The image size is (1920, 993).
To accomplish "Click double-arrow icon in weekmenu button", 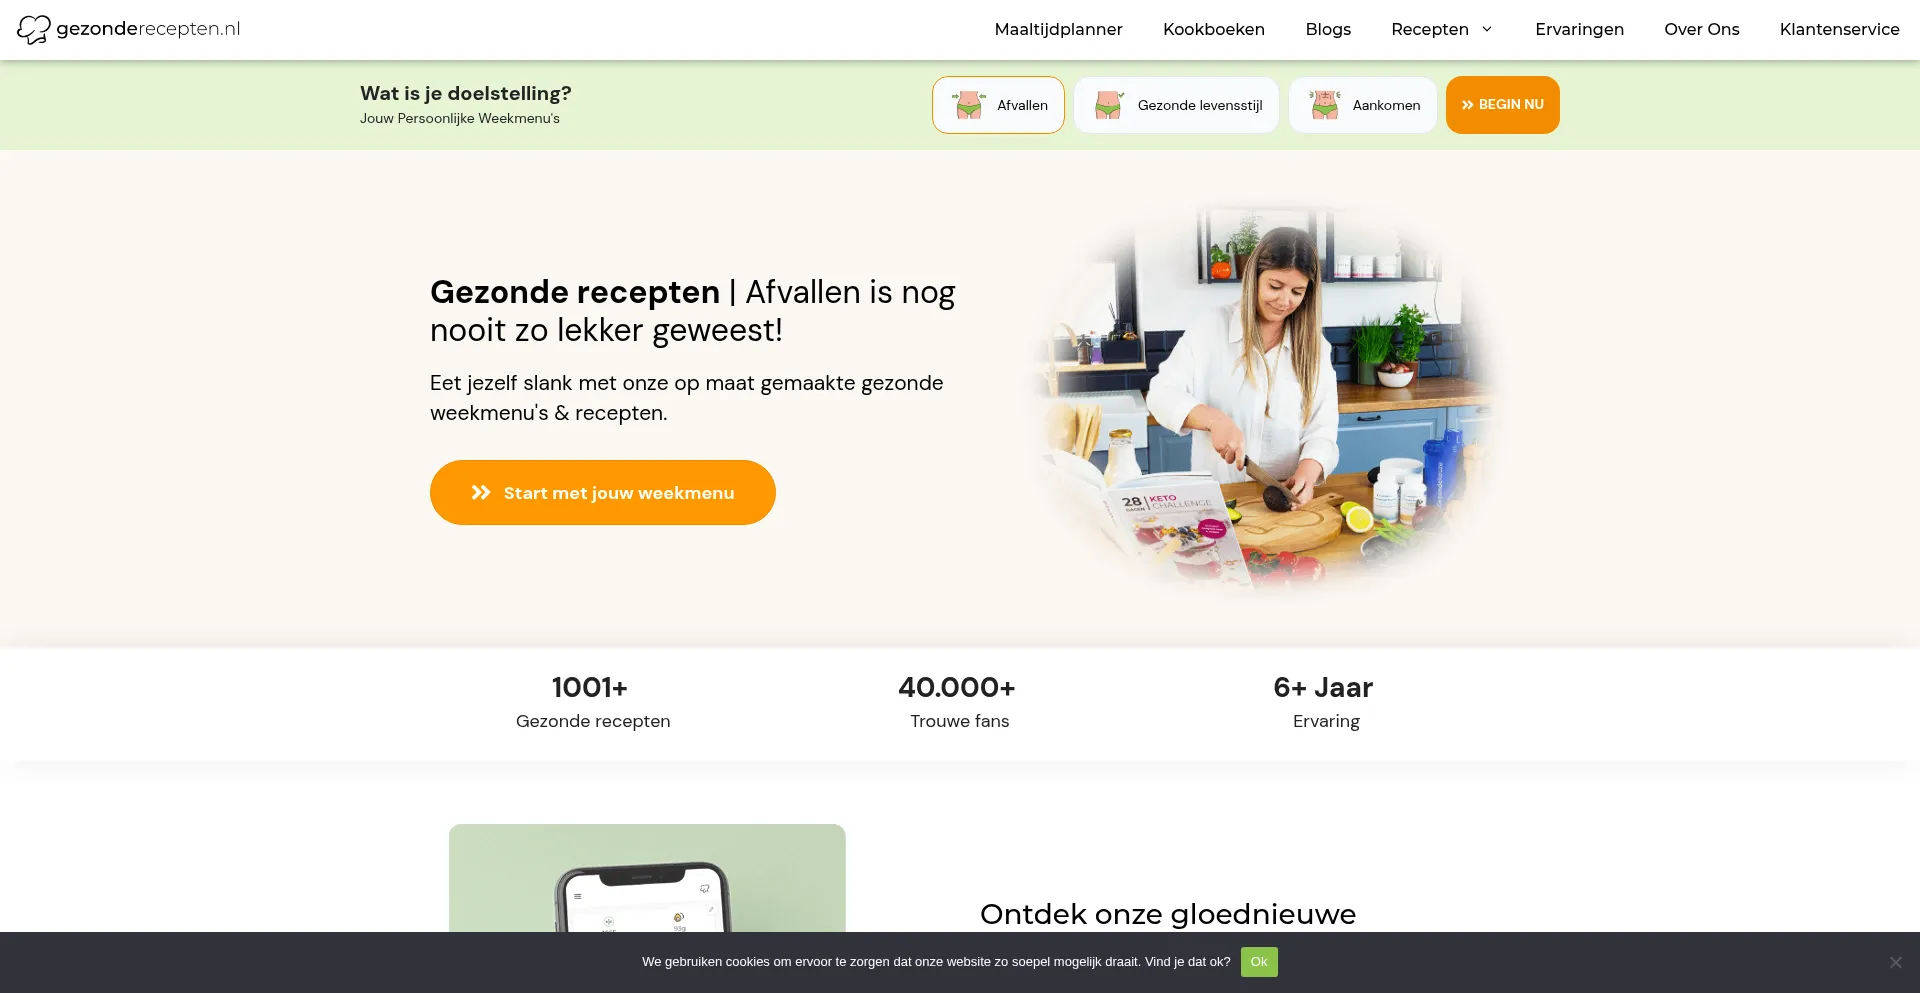I will 481,492.
